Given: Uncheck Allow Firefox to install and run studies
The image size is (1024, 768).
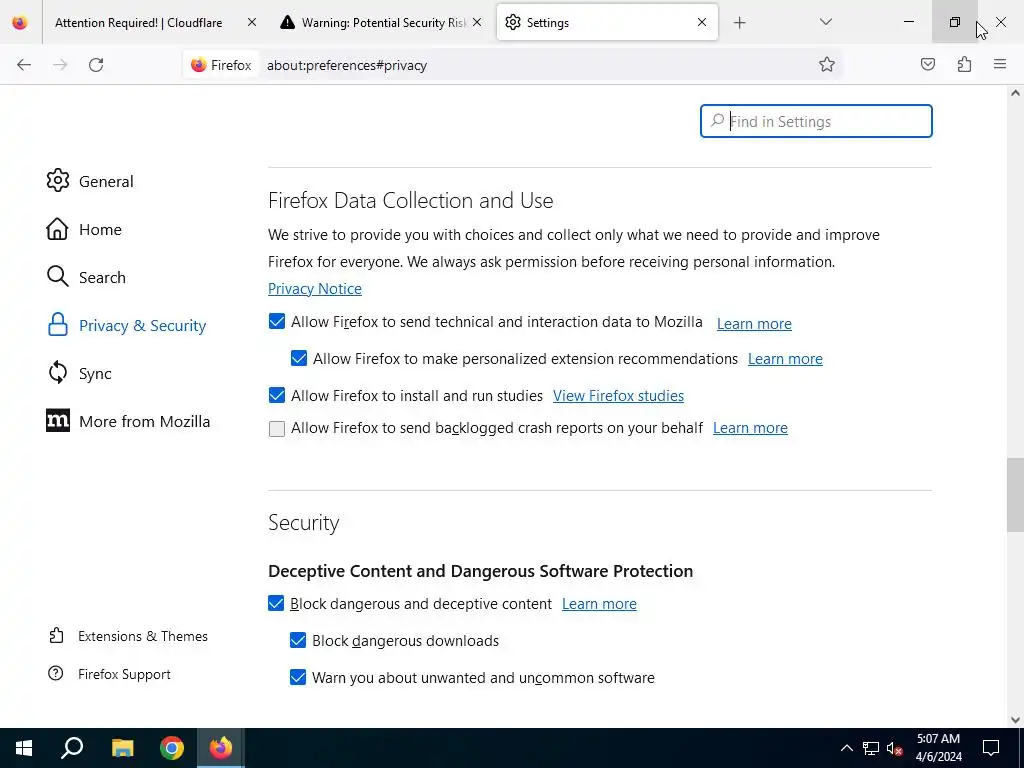Looking at the screenshot, I should (277, 396).
